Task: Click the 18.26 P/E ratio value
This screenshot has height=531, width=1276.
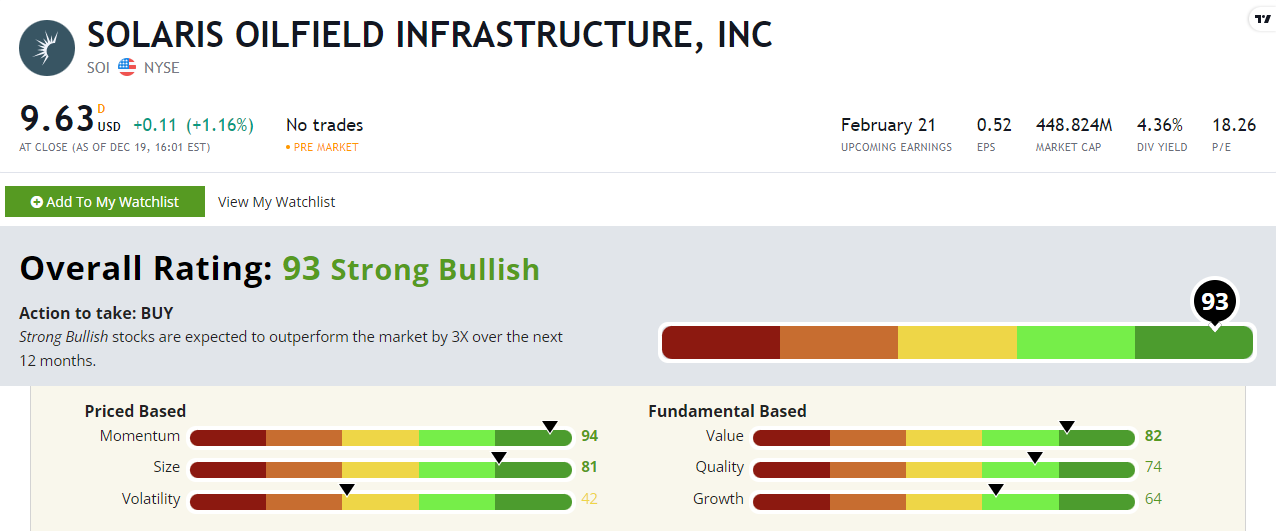Action: coord(1234,125)
